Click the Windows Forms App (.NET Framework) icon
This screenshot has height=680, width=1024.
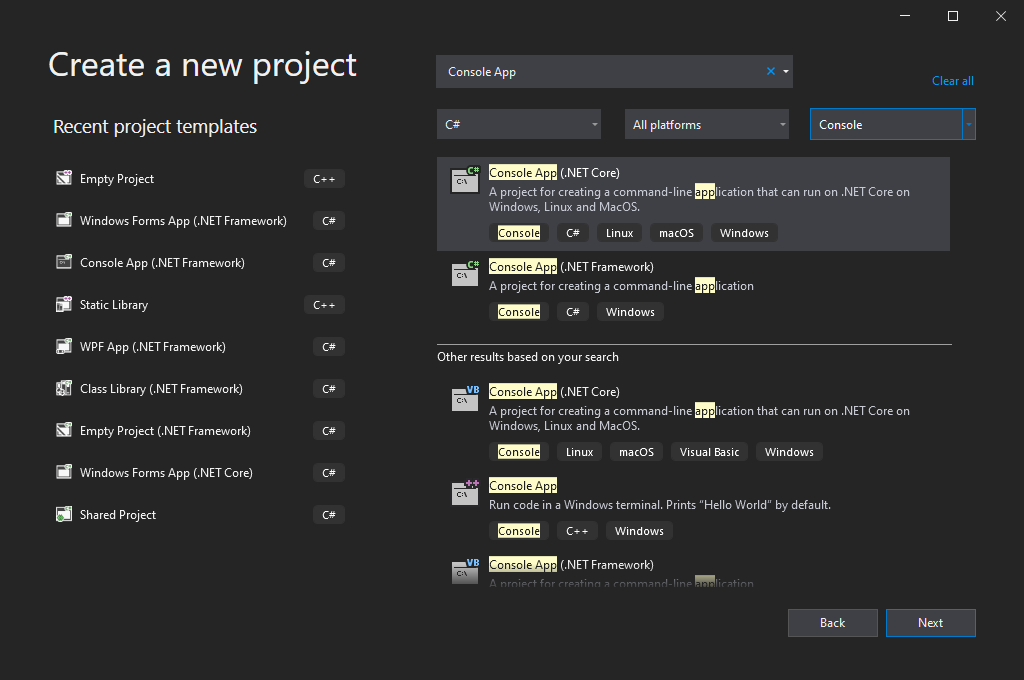[x=64, y=220]
